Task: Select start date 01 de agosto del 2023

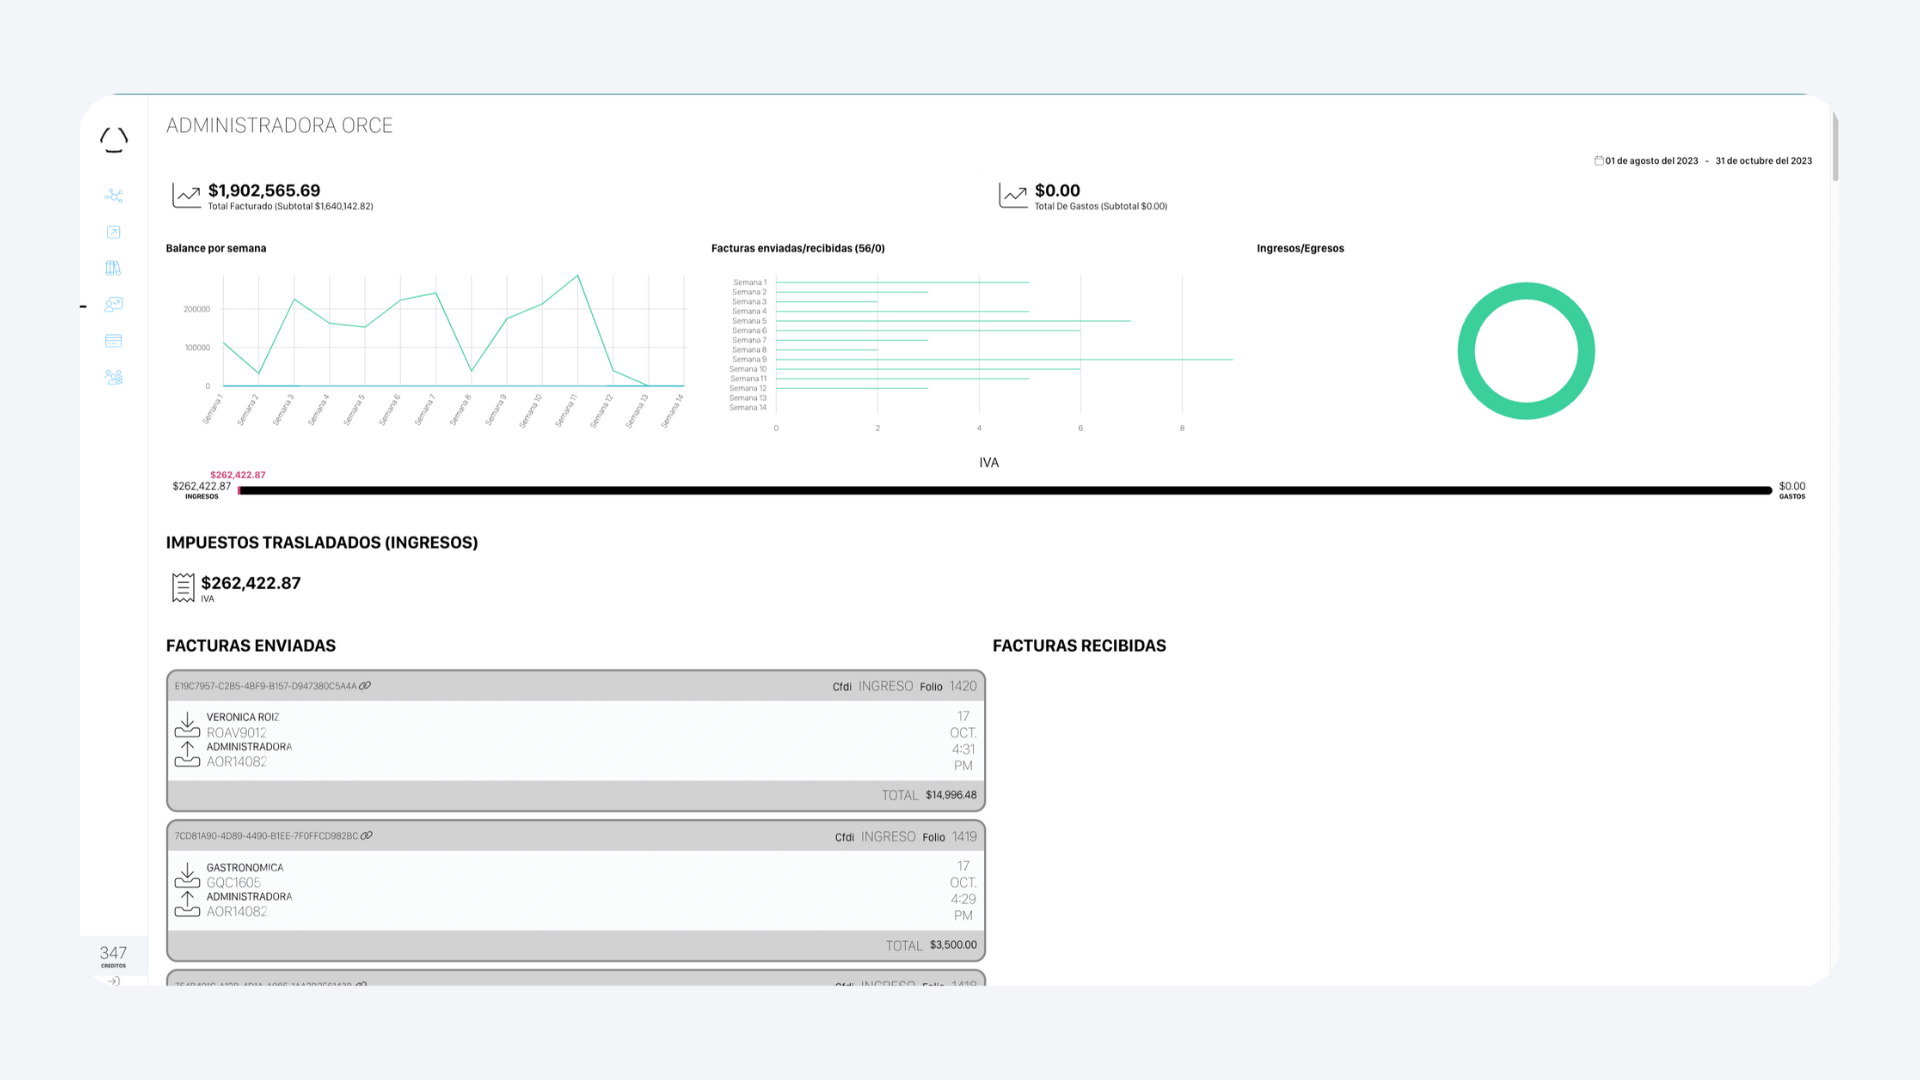Action: (x=1652, y=161)
